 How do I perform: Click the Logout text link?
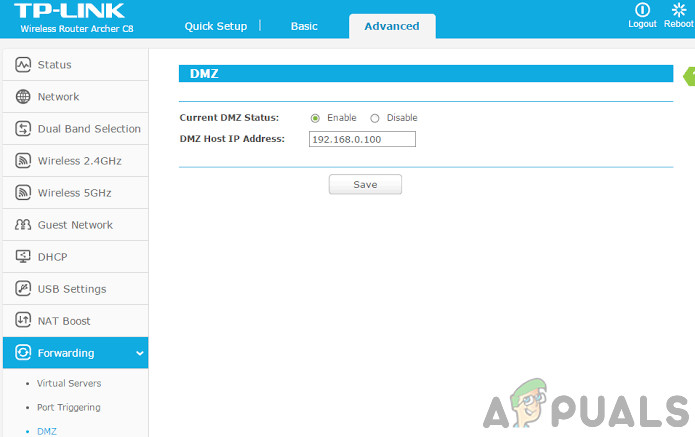642,24
